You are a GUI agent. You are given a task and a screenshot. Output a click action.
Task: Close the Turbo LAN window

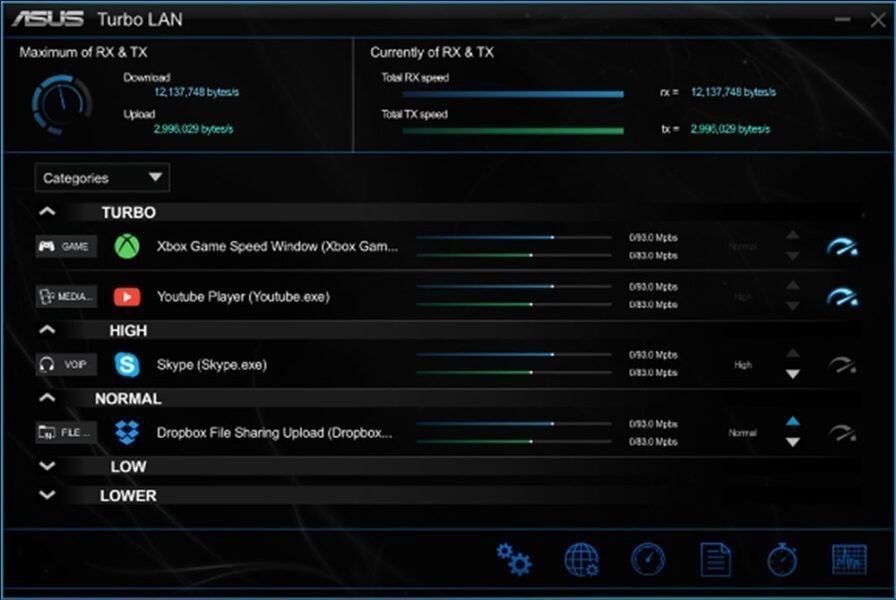point(878,20)
